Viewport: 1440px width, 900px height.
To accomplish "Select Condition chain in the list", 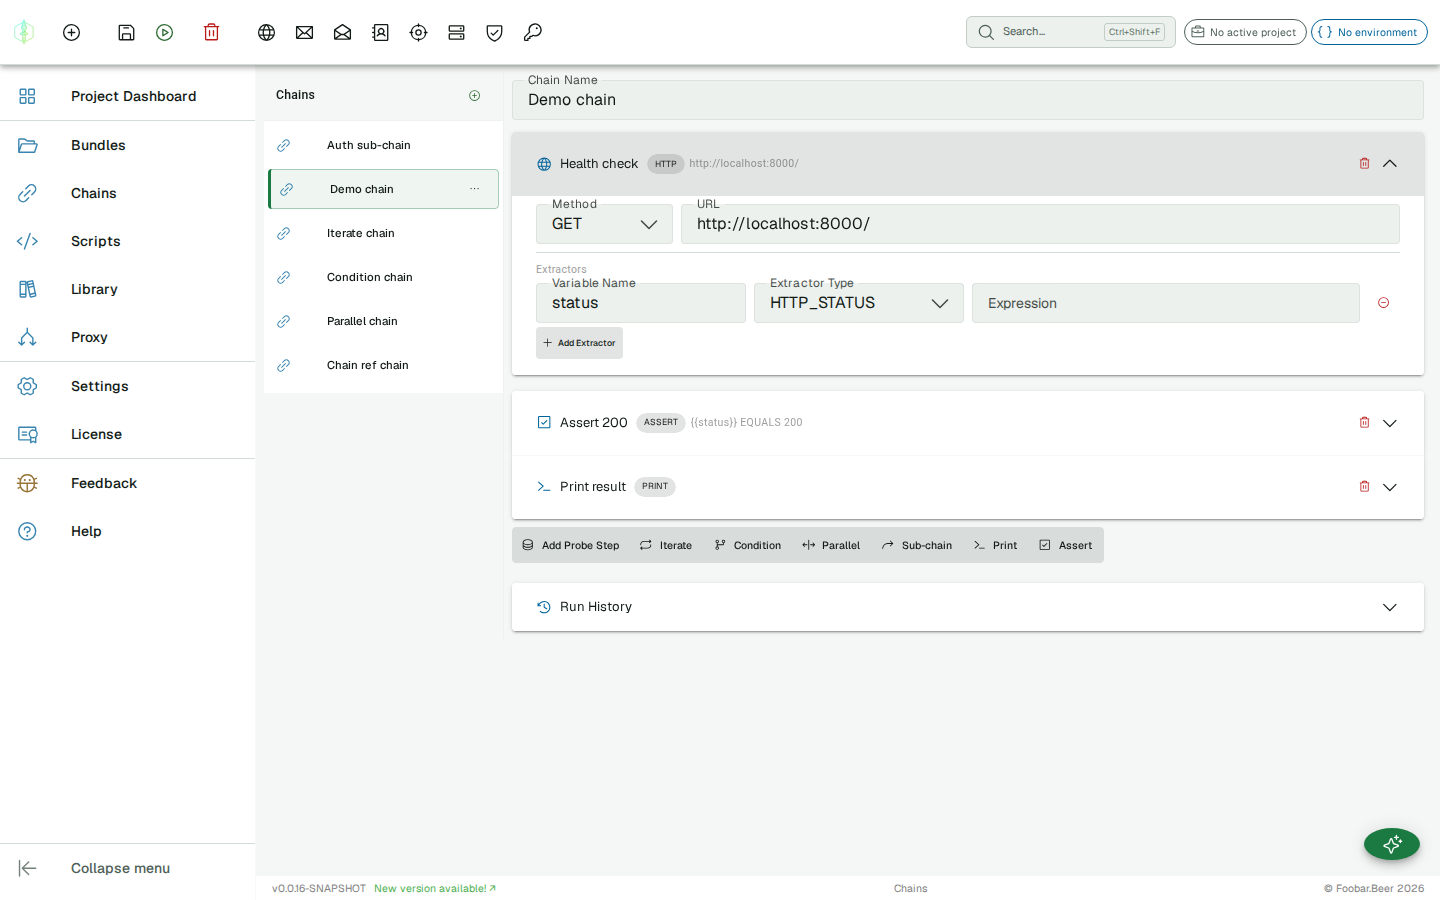I will [x=383, y=277].
